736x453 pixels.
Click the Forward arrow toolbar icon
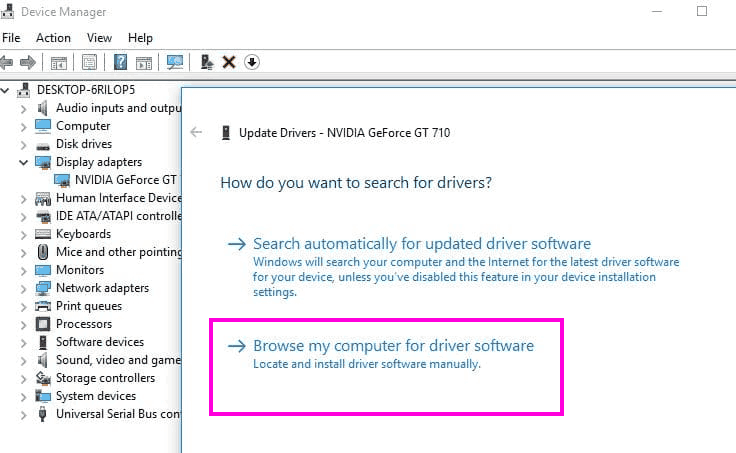(28, 62)
